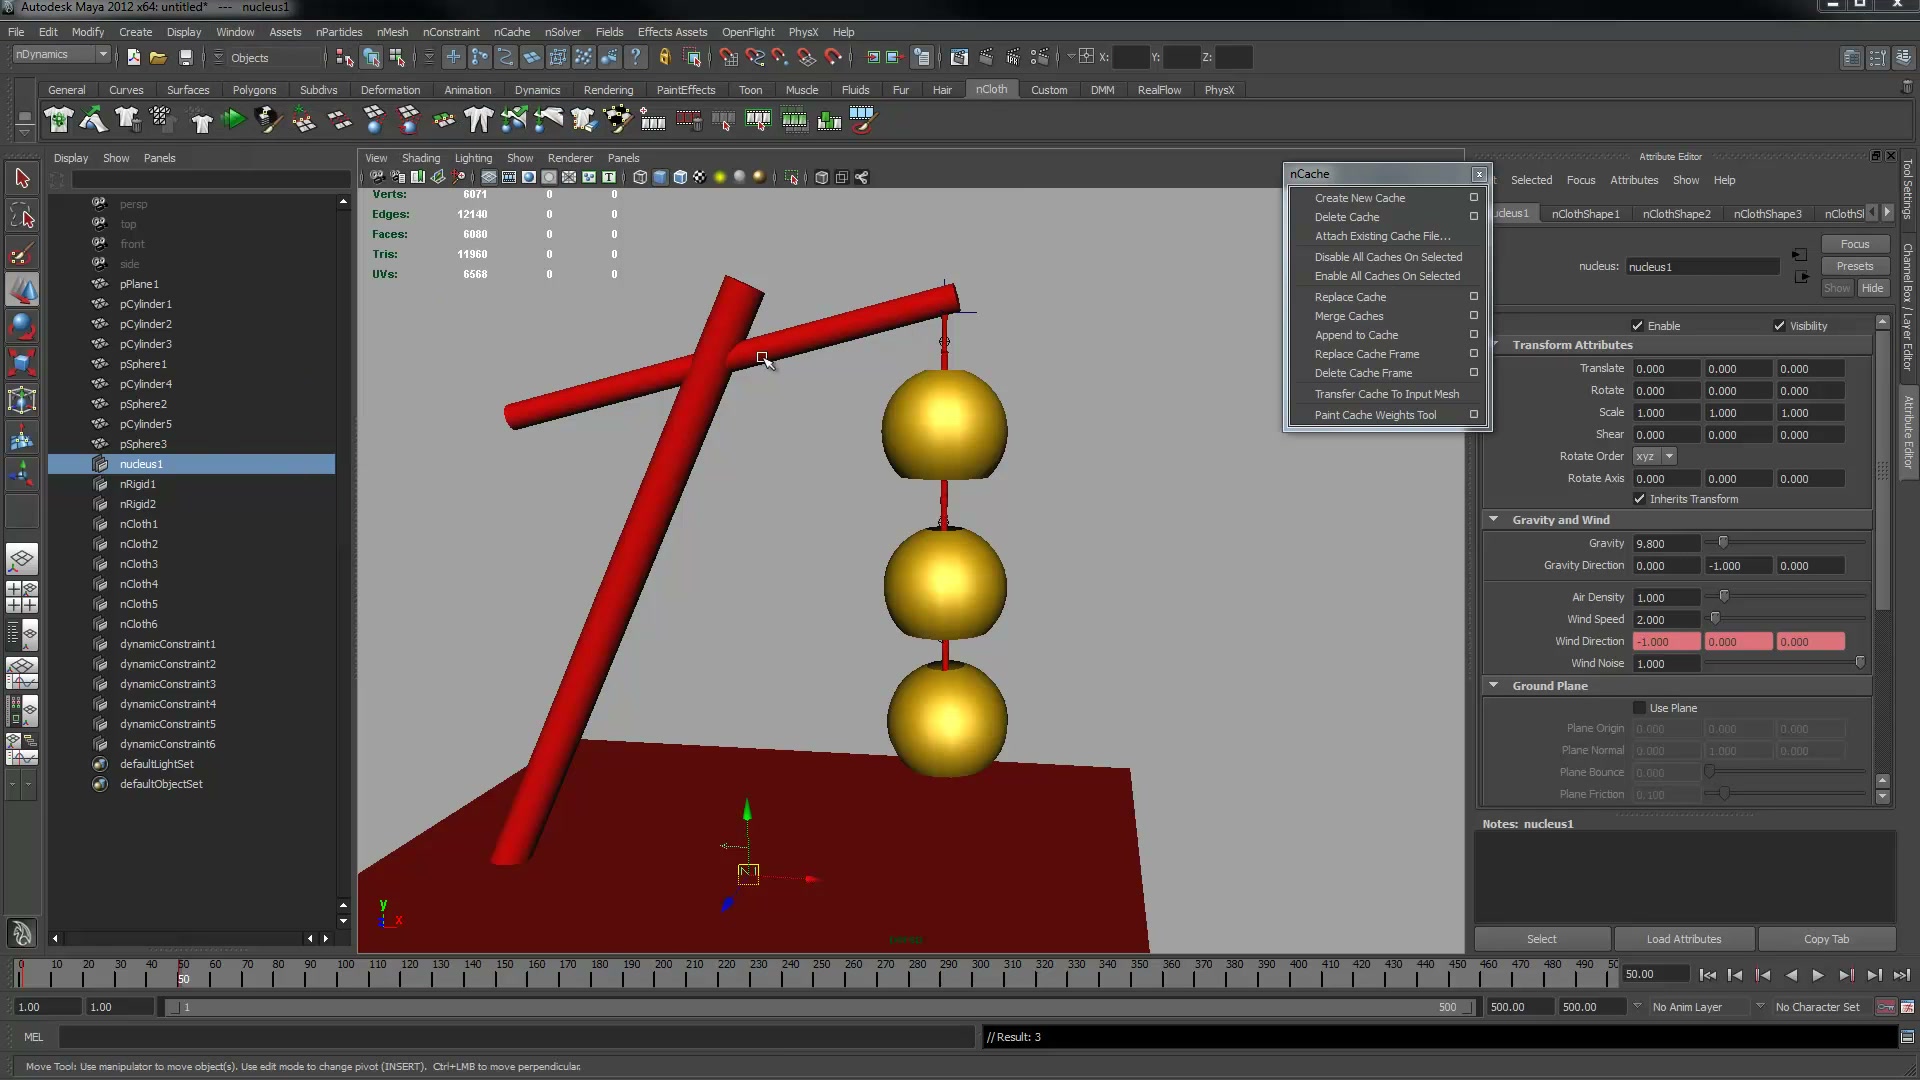
Task: Click the Presets button
Action: tap(1854, 266)
